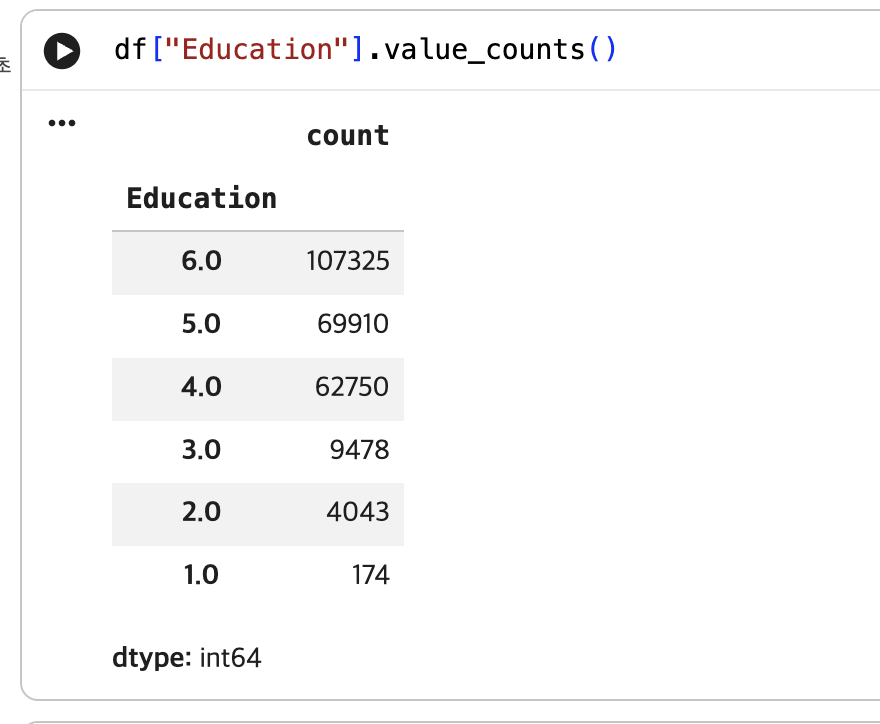The height and width of the screenshot is (724, 880).
Task: Click the count value 174
Action: click(370, 575)
